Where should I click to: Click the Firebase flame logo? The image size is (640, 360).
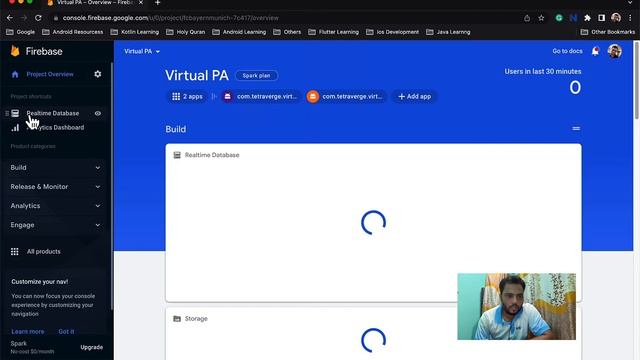point(15,51)
